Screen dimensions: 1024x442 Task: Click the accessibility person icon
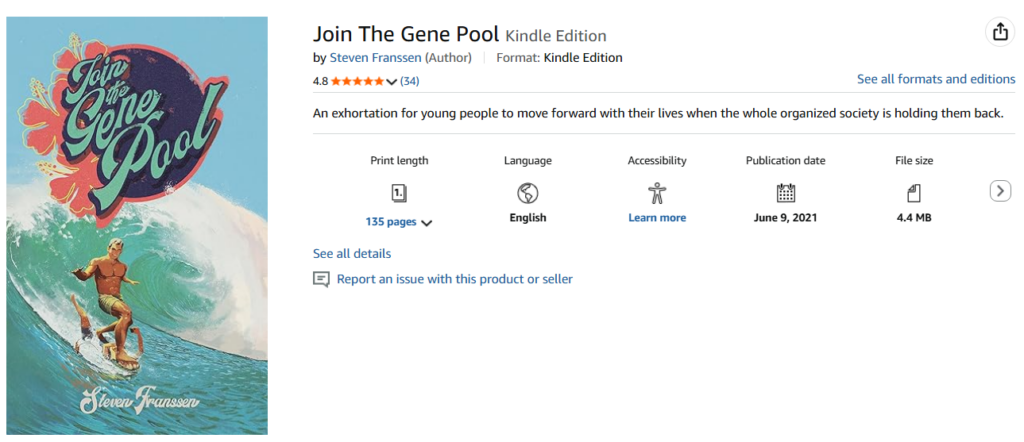pos(656,193)
